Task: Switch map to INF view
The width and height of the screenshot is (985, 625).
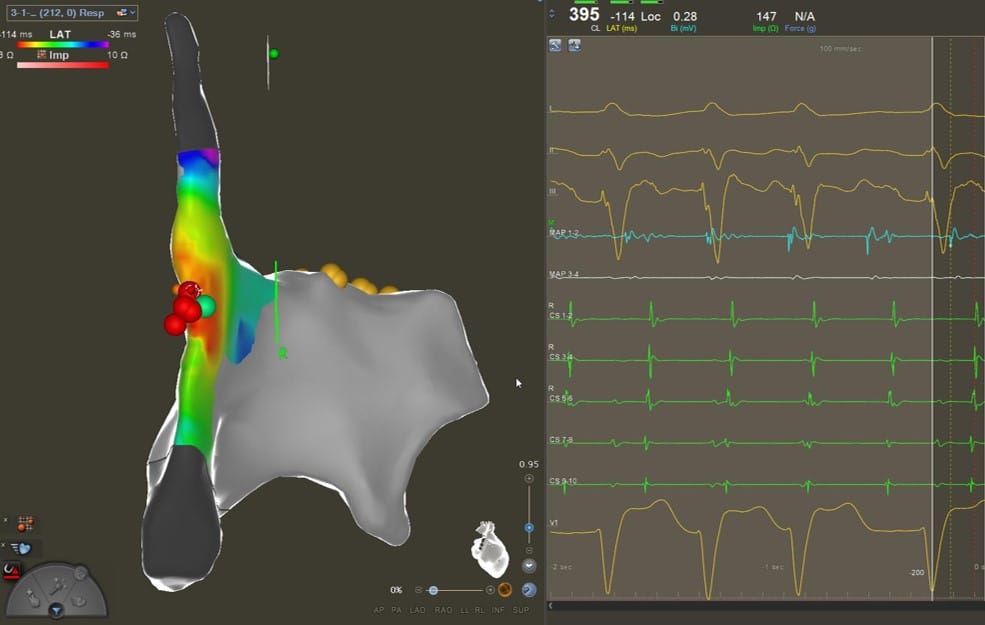Action: coord(498,610)
